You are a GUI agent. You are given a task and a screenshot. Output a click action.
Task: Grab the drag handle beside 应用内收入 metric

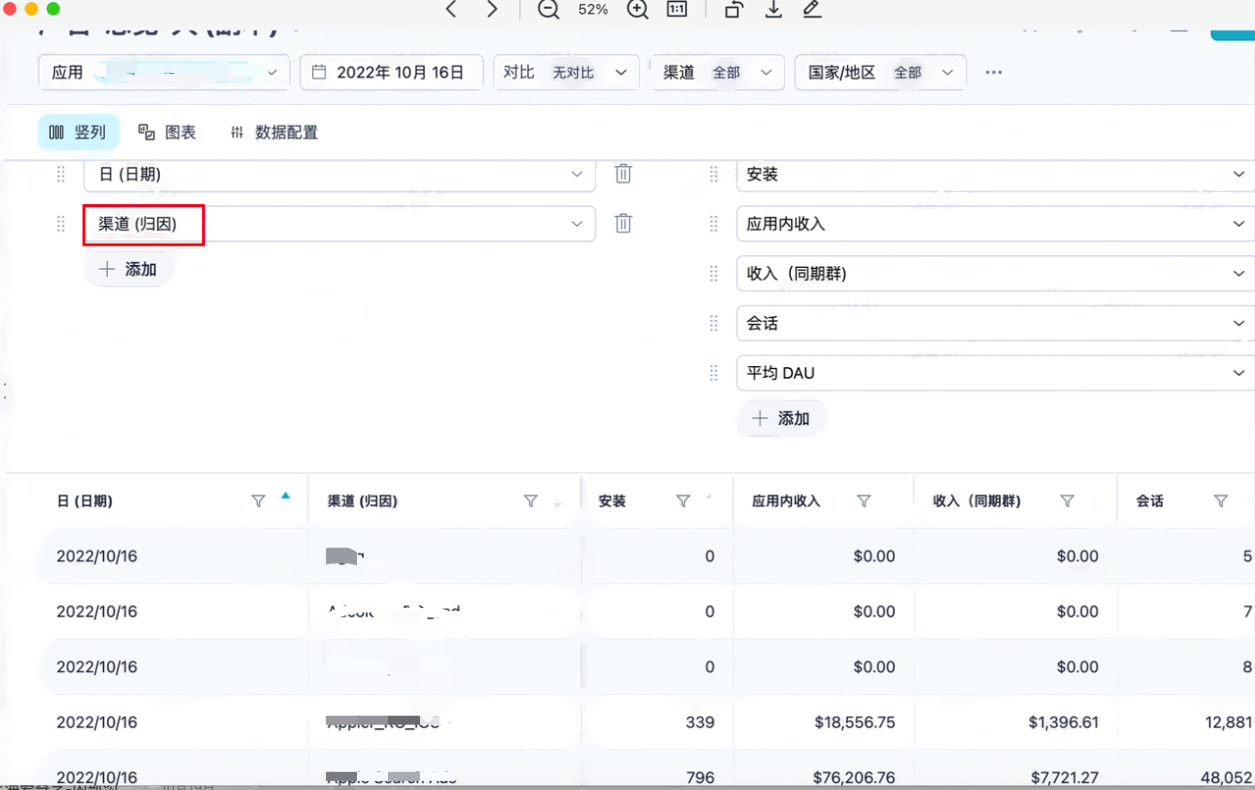pos(714,224)
